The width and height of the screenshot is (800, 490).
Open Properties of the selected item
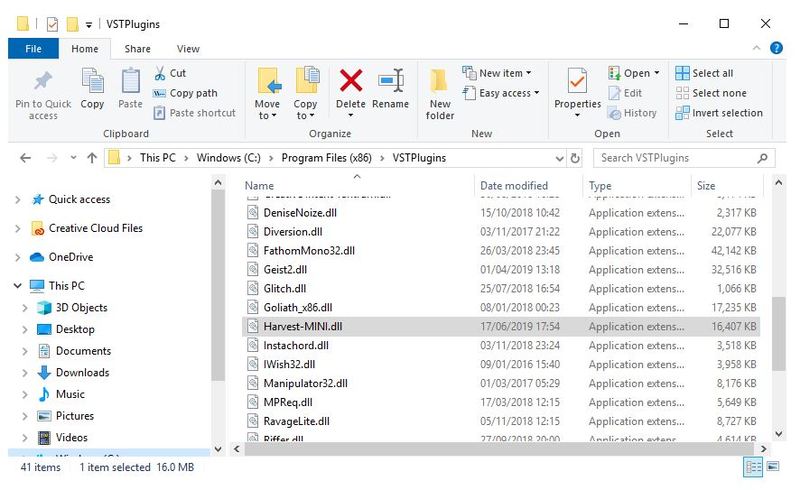[x=577, y=81]
